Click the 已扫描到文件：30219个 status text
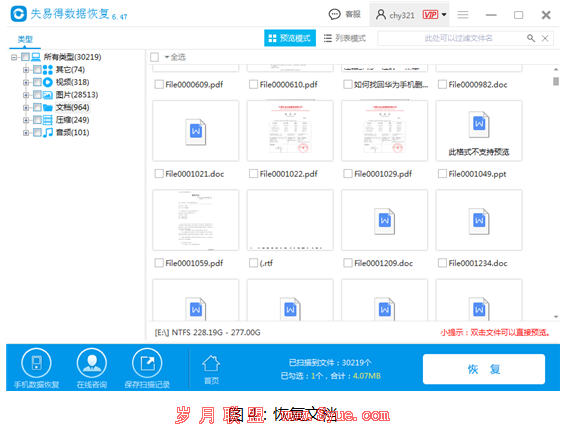 (330, 363)
